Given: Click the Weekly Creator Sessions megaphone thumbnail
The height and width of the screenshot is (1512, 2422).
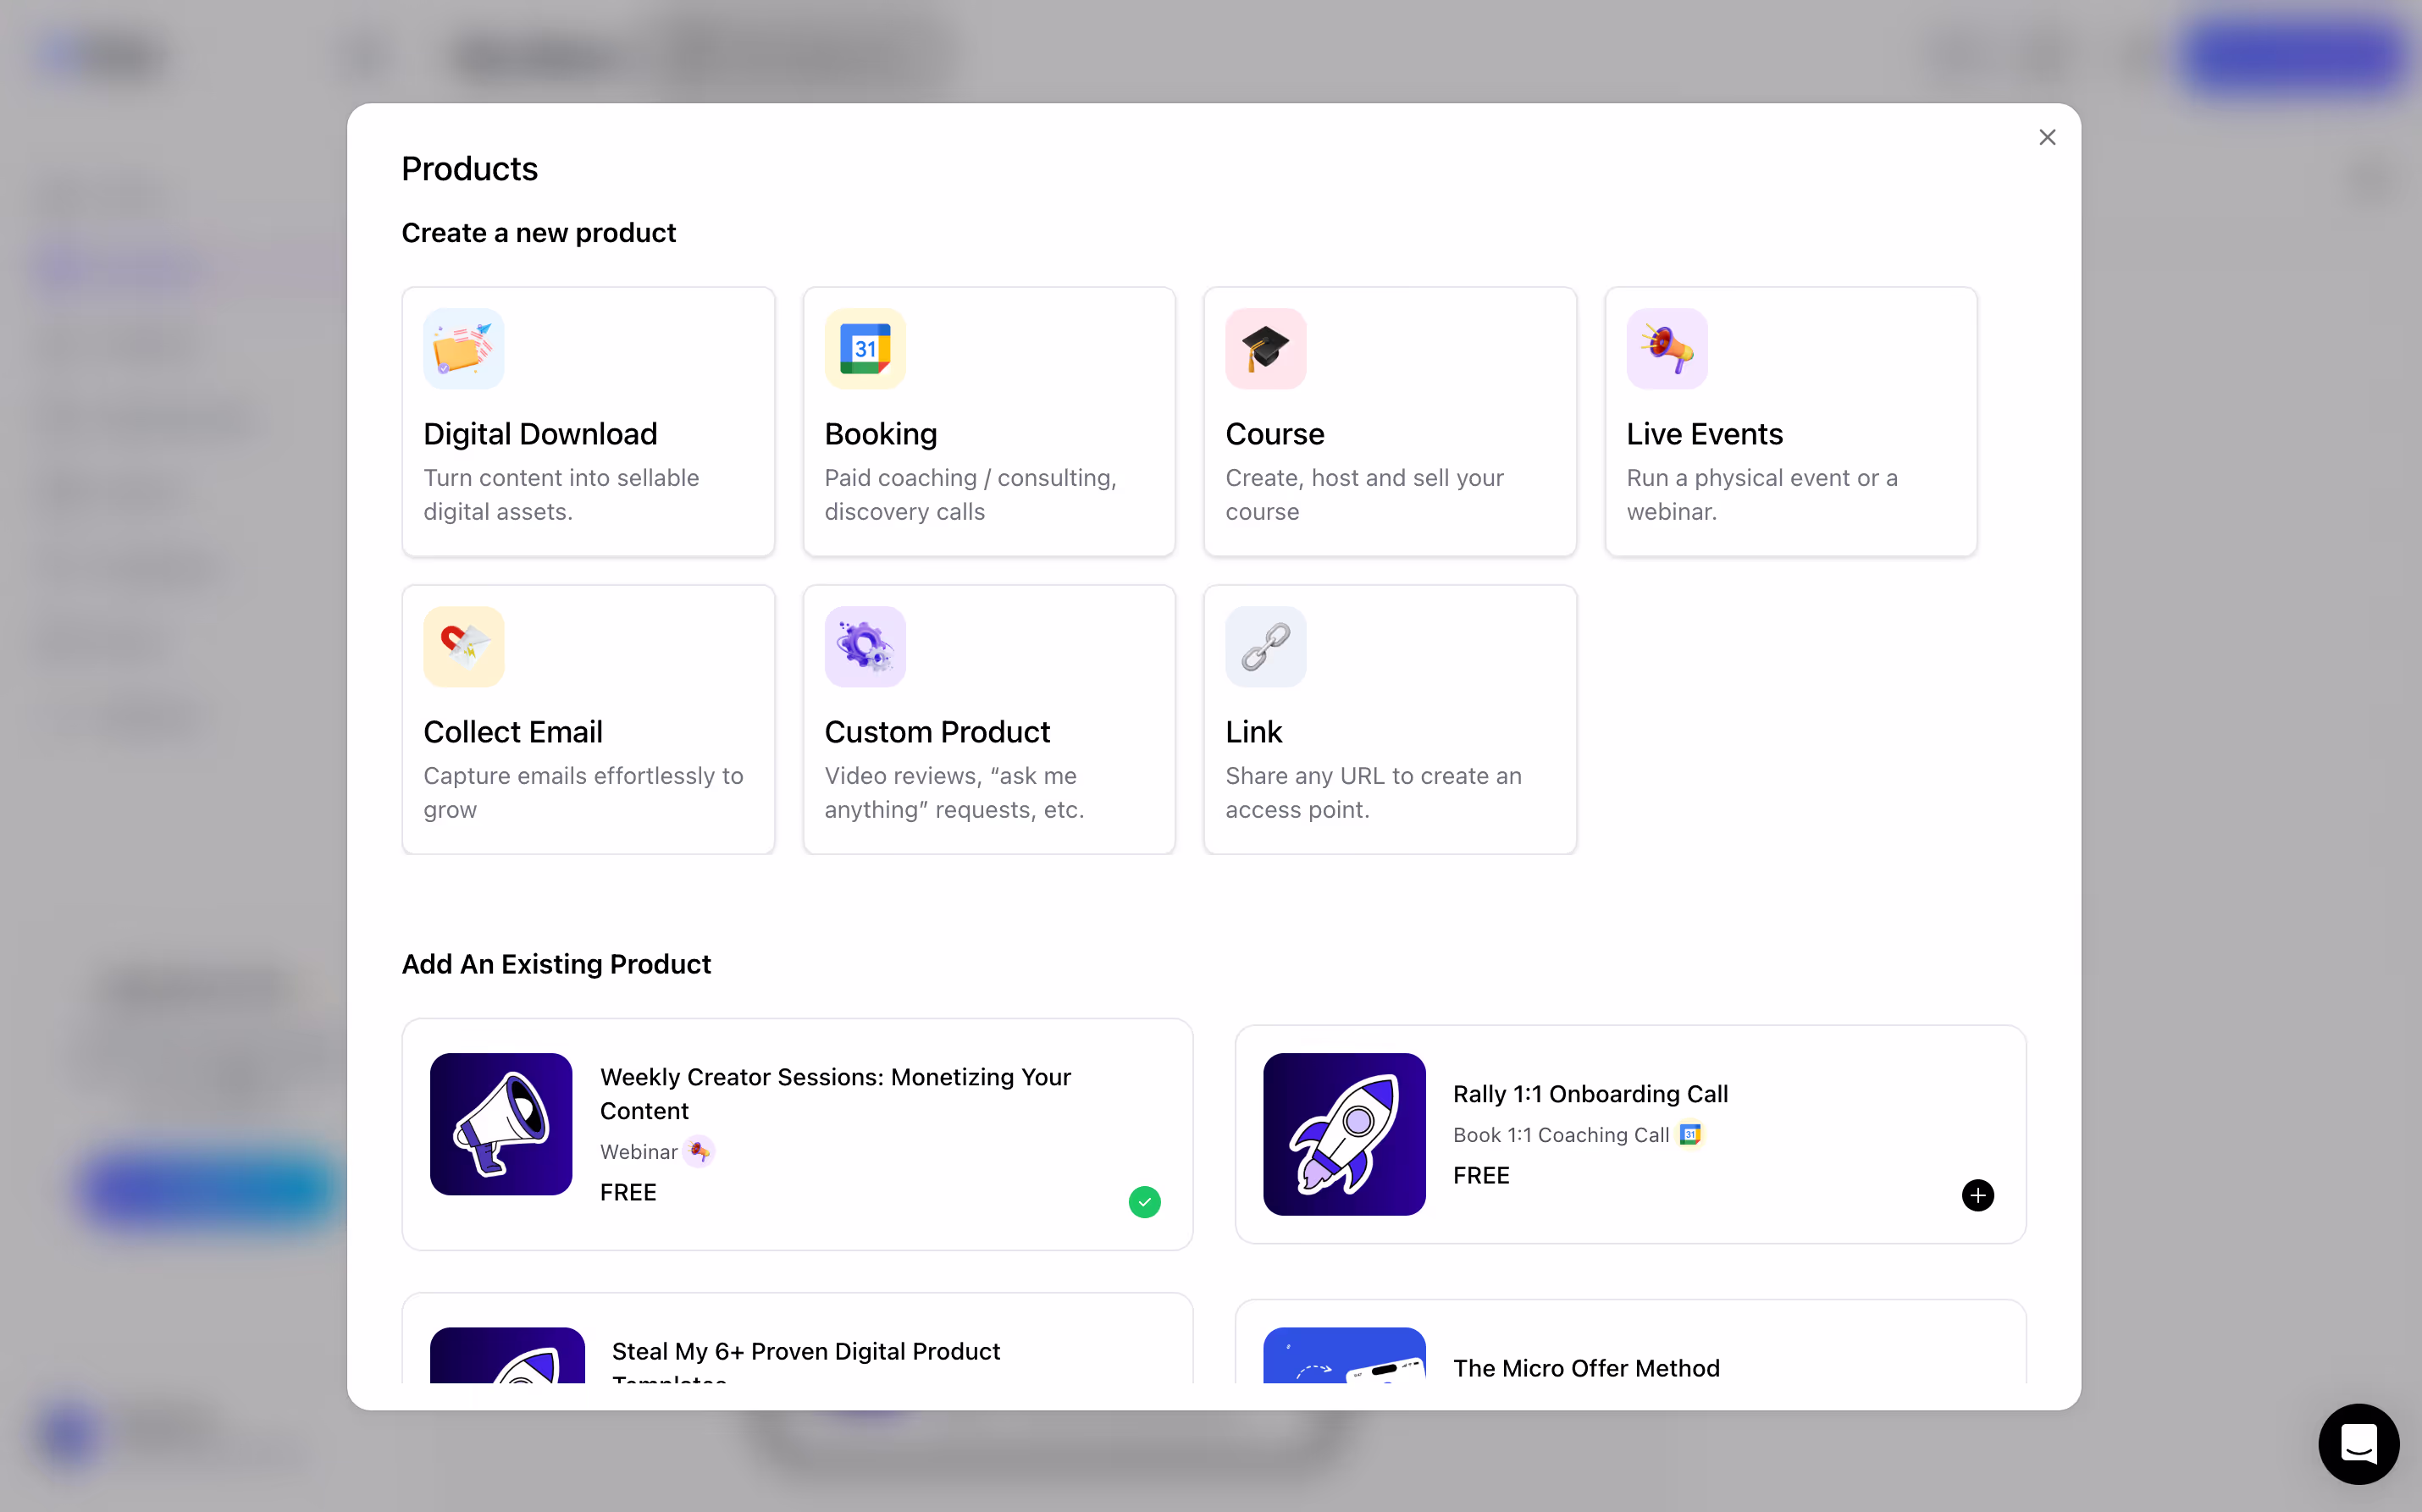Looking at the screenshot, I should coord(501,1123).
